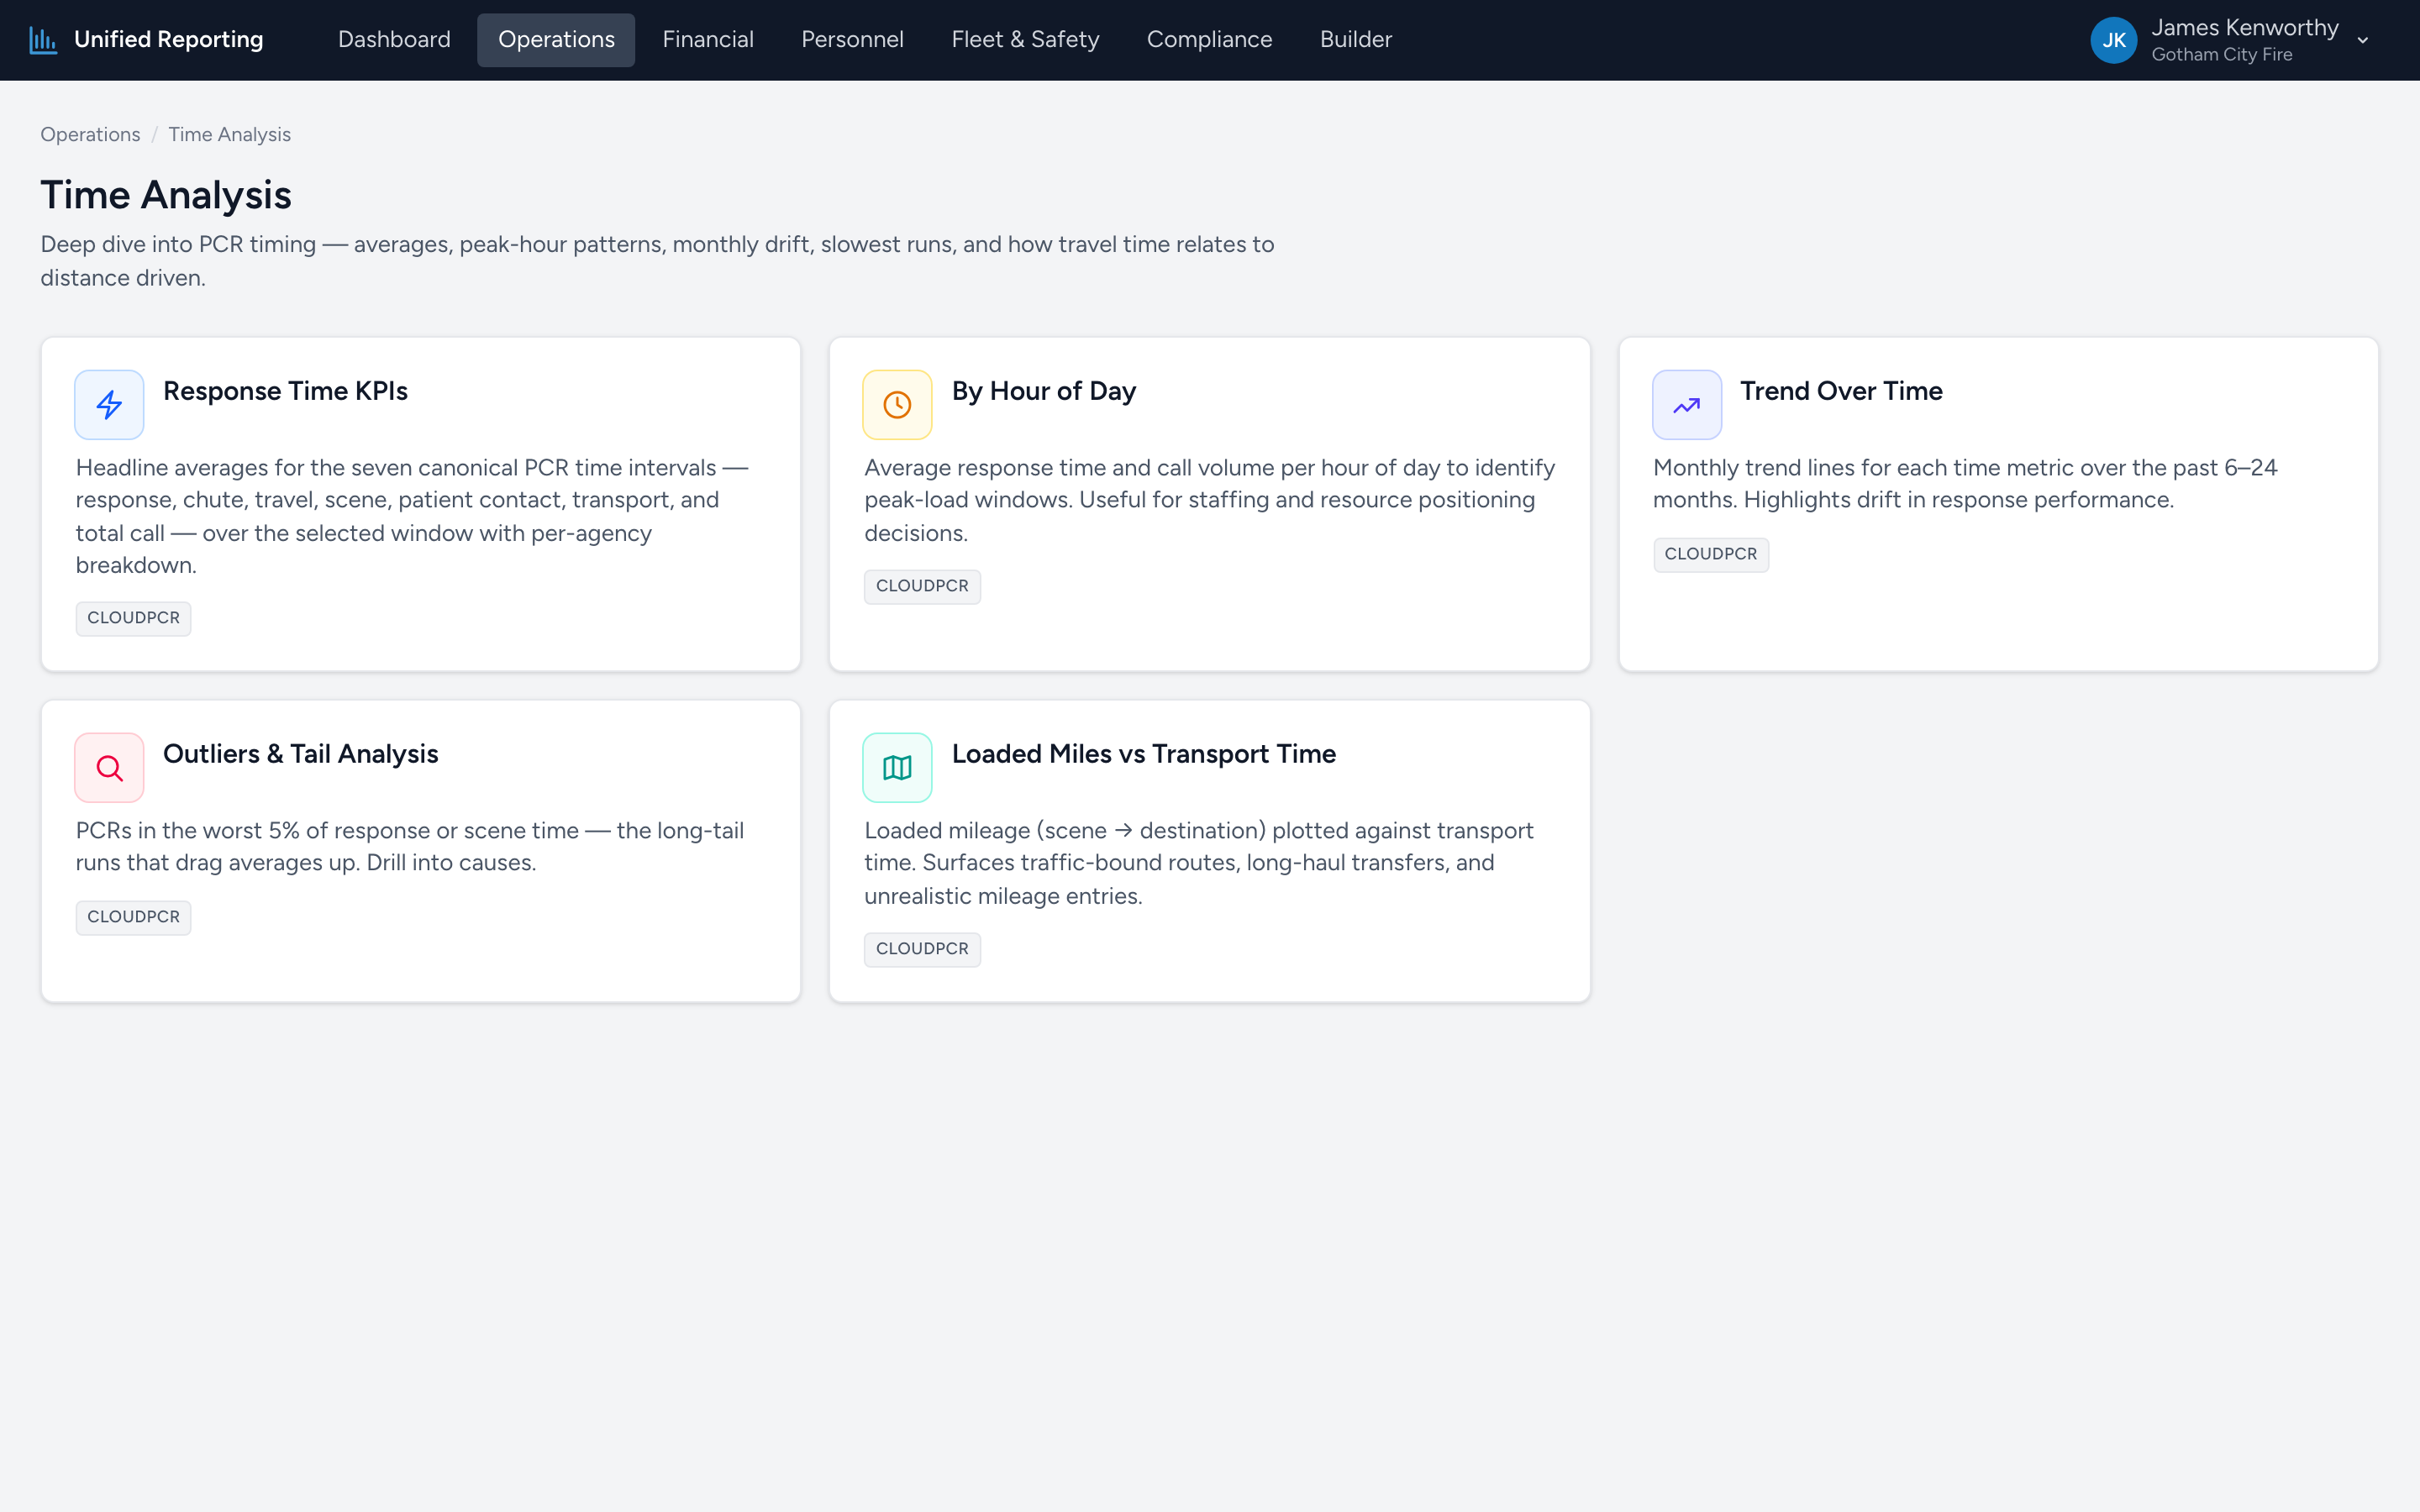2420x1512 pixels.
Task: Click description starting 'PCRs in the worst 5%'
Action: [410, 847]
